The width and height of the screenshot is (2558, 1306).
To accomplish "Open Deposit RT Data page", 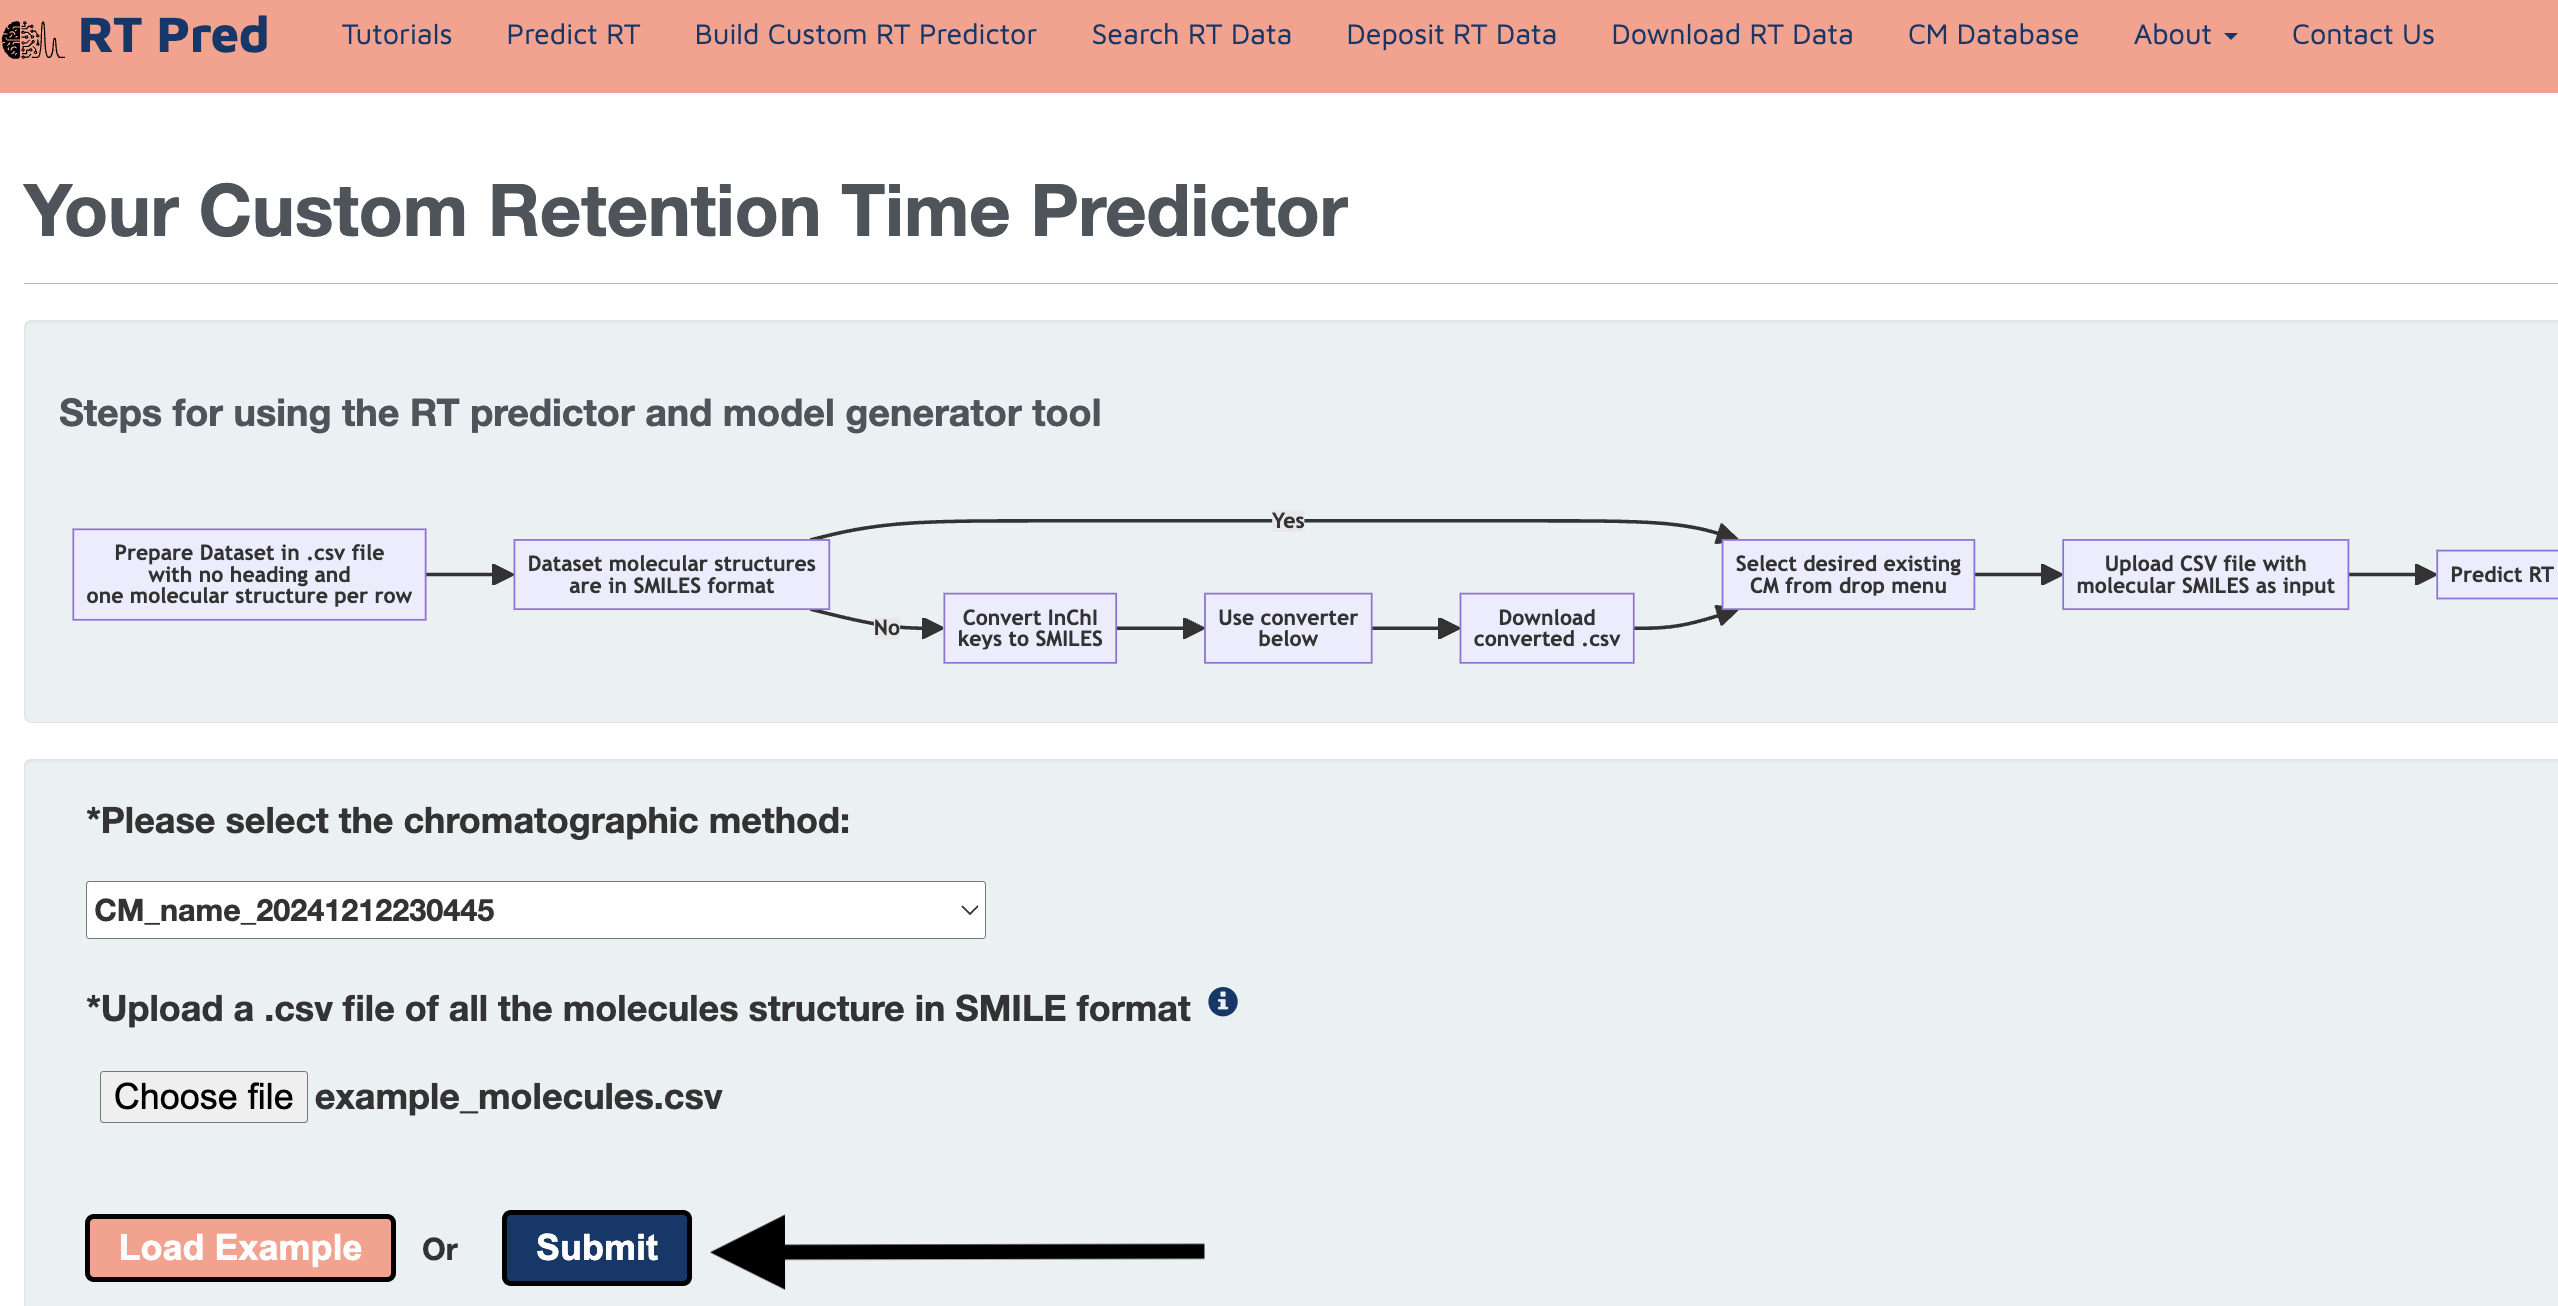I will (x=1451, y=35).
